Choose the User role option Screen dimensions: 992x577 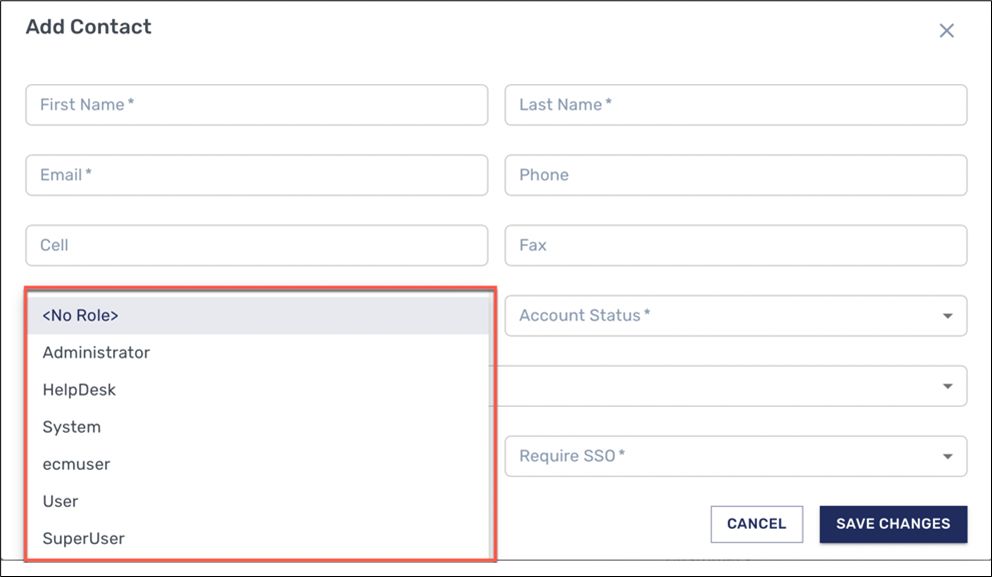(59, 501)
